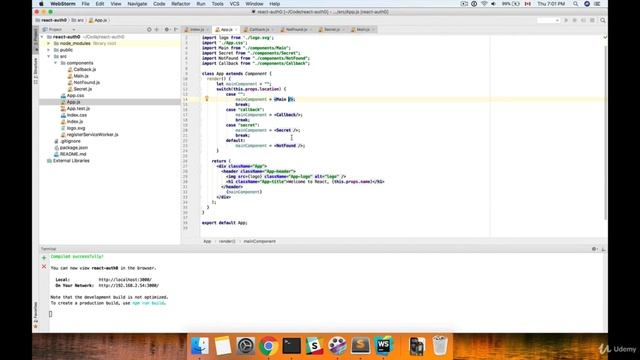Click the search everywhere magnifier in WebStorm toolbar
The height and width of the screenshot is (360, 640).
[x=602, y=20]
